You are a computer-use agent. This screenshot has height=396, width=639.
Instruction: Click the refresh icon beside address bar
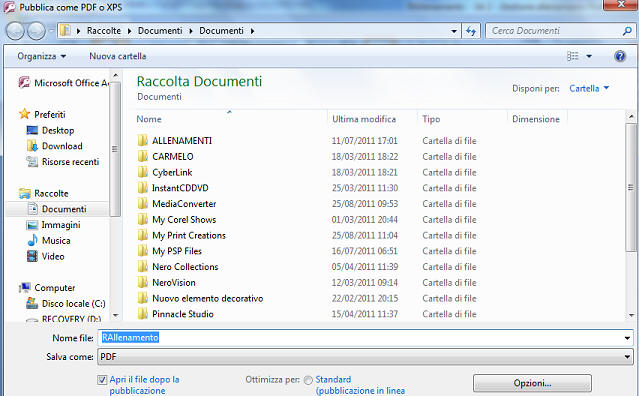[471, 31]
